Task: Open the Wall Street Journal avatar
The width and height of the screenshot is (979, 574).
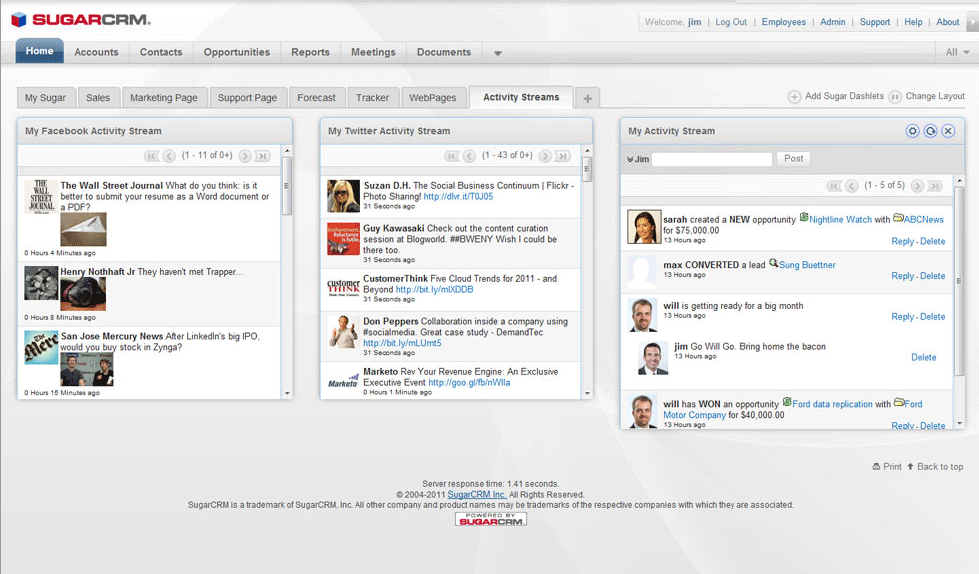Action: pyautogui.click(x=41, y=197)
